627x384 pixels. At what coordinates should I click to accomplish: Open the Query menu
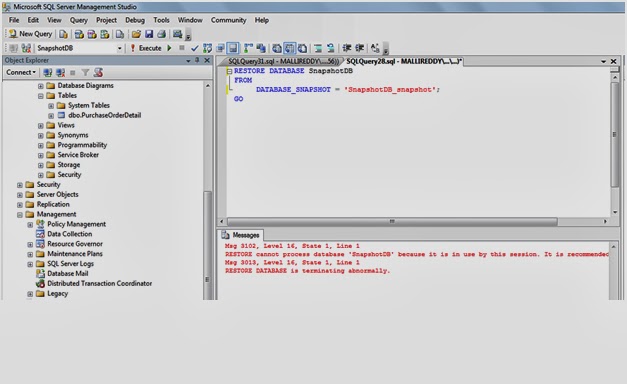(x=79, y=20)
